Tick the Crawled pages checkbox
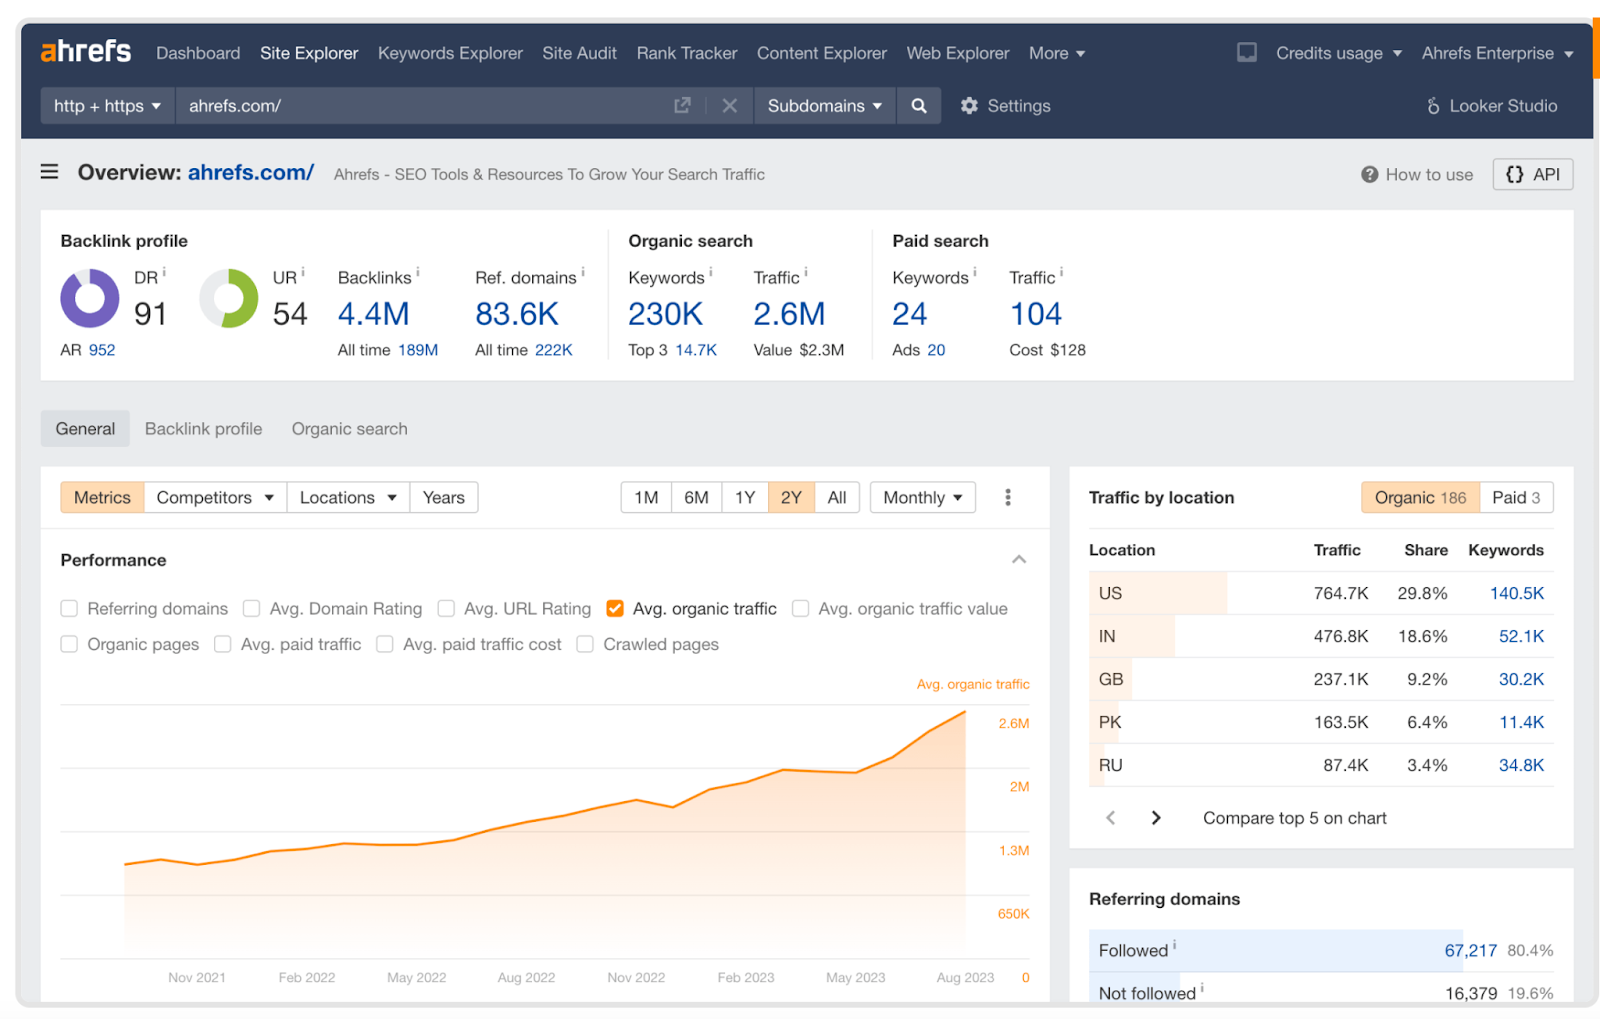Image resolution: width=1600 pixels, height=1019 pixels. point(585,645)
